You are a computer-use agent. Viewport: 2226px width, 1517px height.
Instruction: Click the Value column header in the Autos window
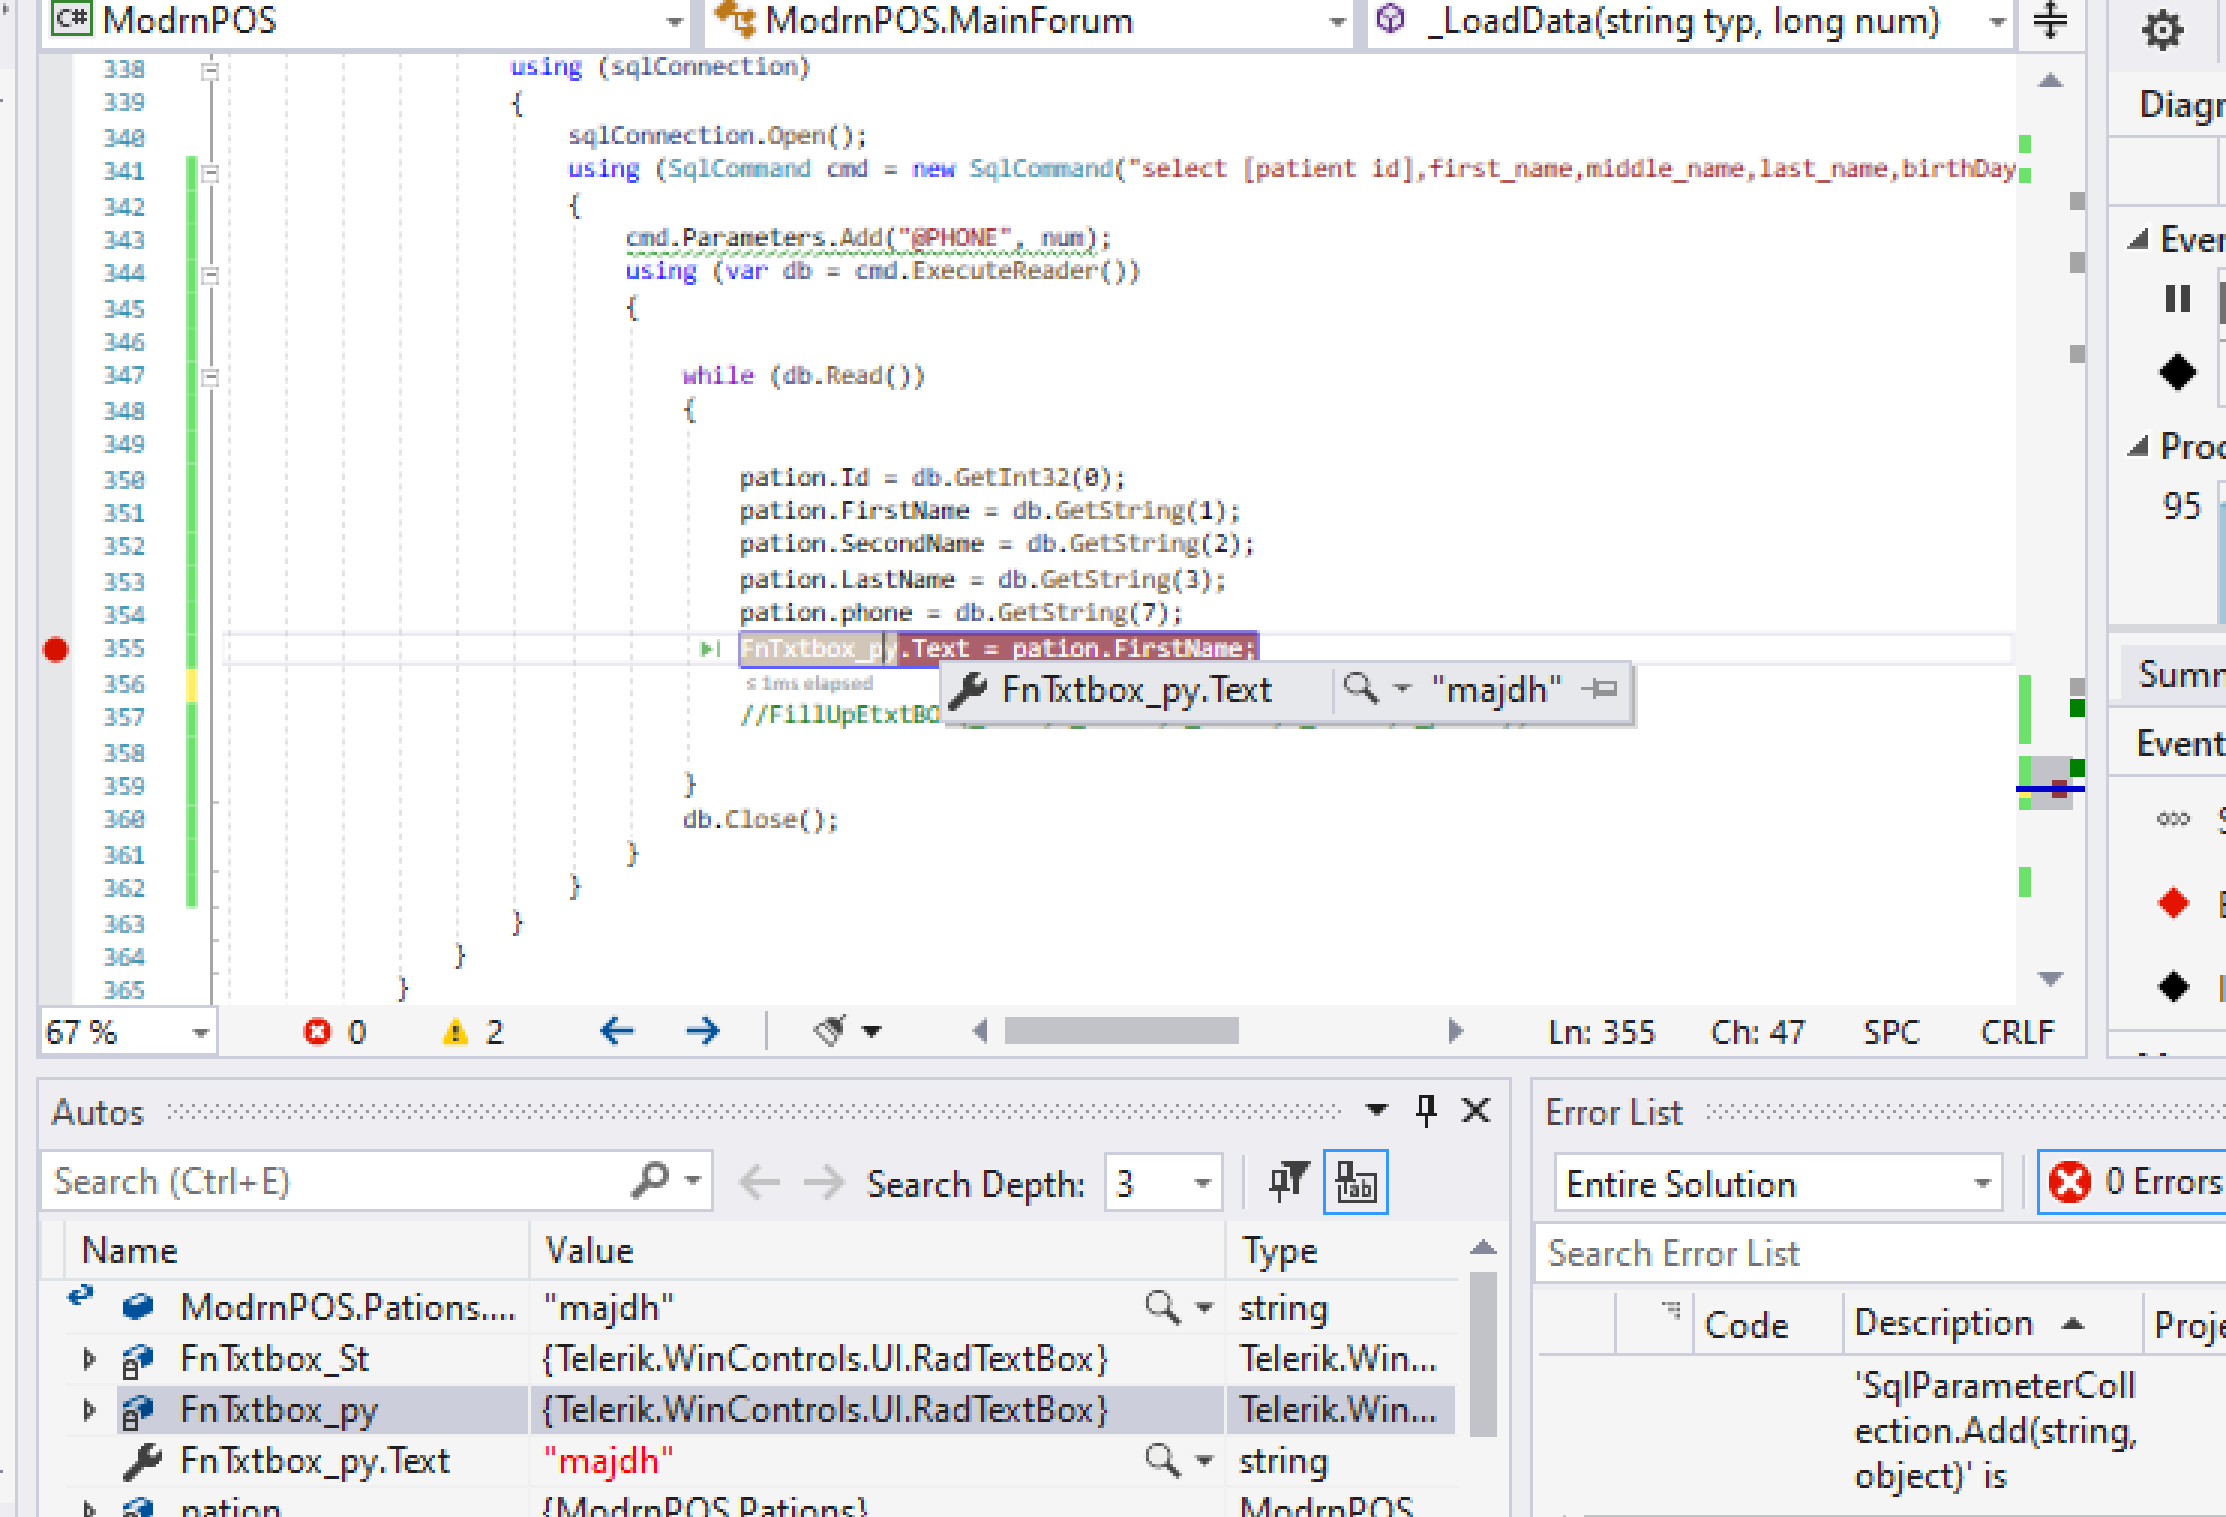pyautogui.click(x=588, y=1250)
